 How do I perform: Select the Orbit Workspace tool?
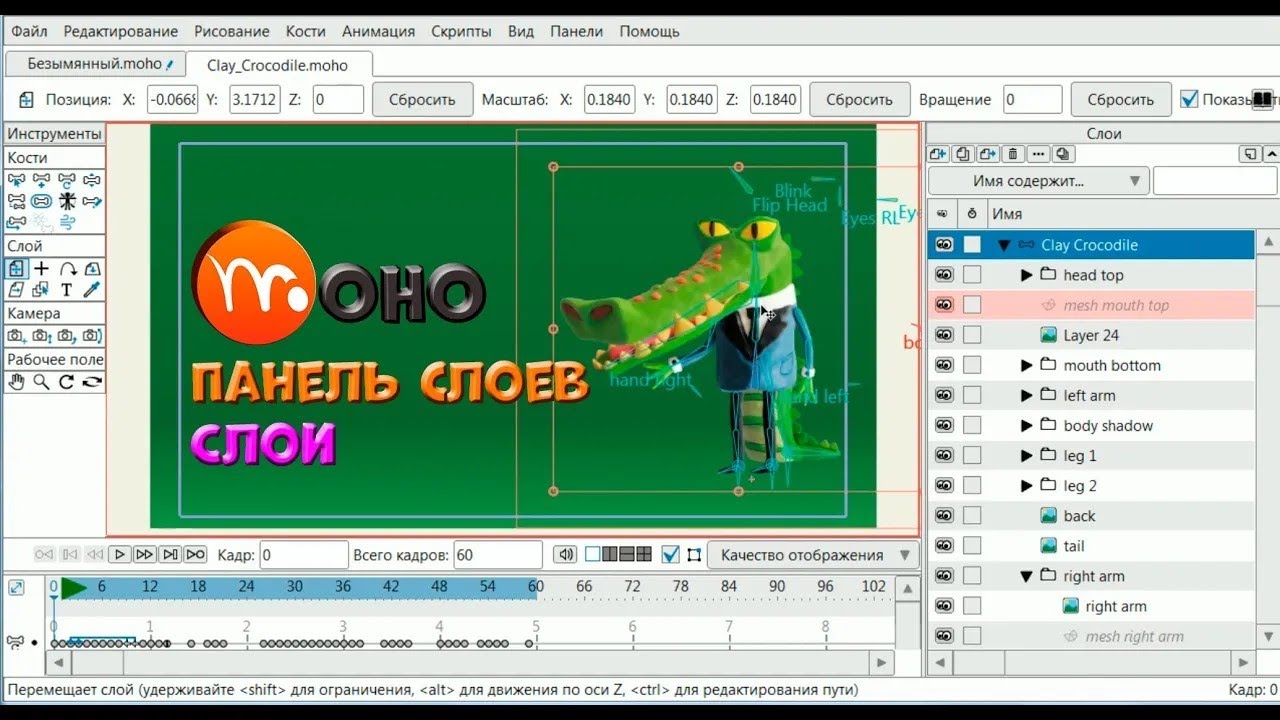tap(92, 381)
